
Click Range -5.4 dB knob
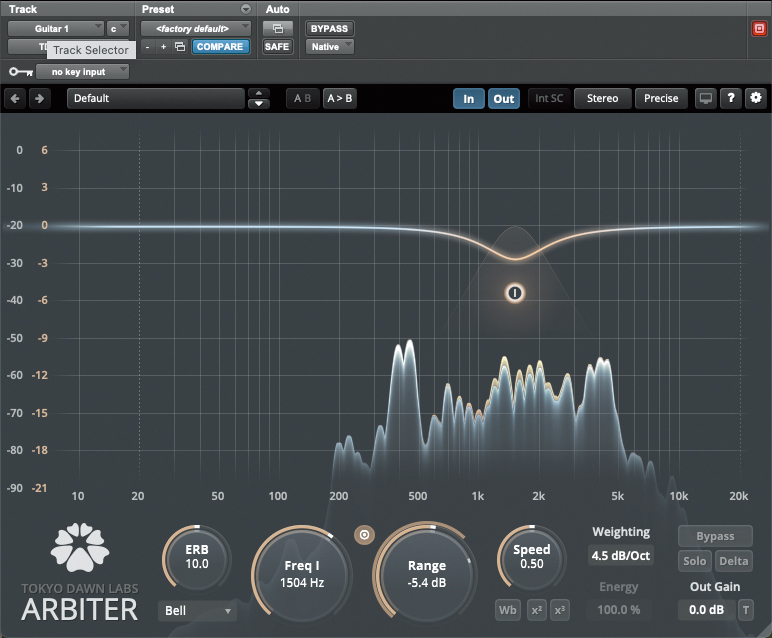pos(426,574)
